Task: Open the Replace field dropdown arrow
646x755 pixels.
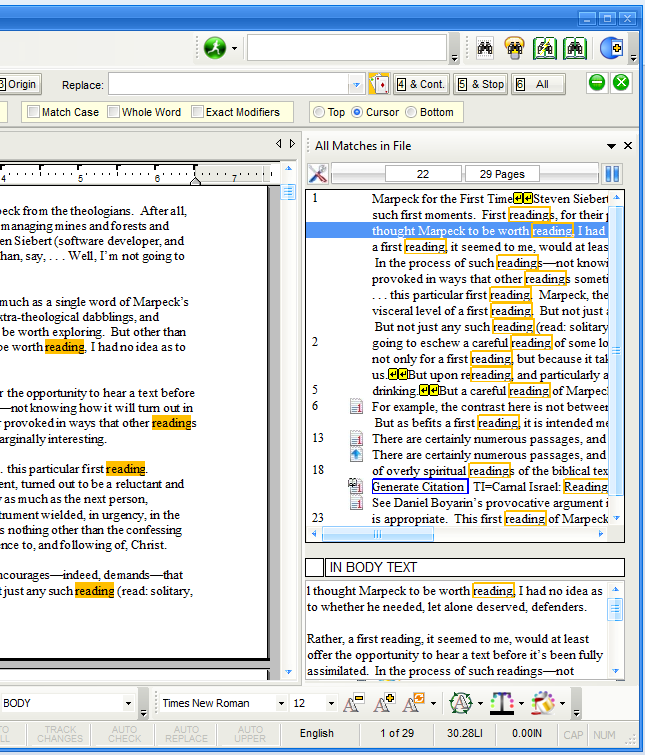Action: pos(356,85)
